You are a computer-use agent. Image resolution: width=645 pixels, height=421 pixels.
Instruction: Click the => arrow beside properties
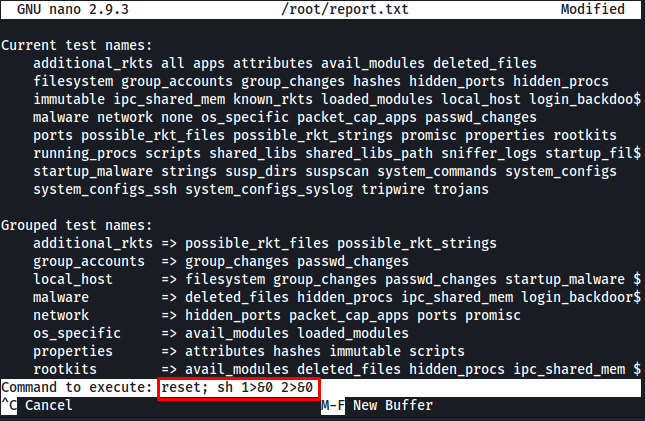[169, 351]
